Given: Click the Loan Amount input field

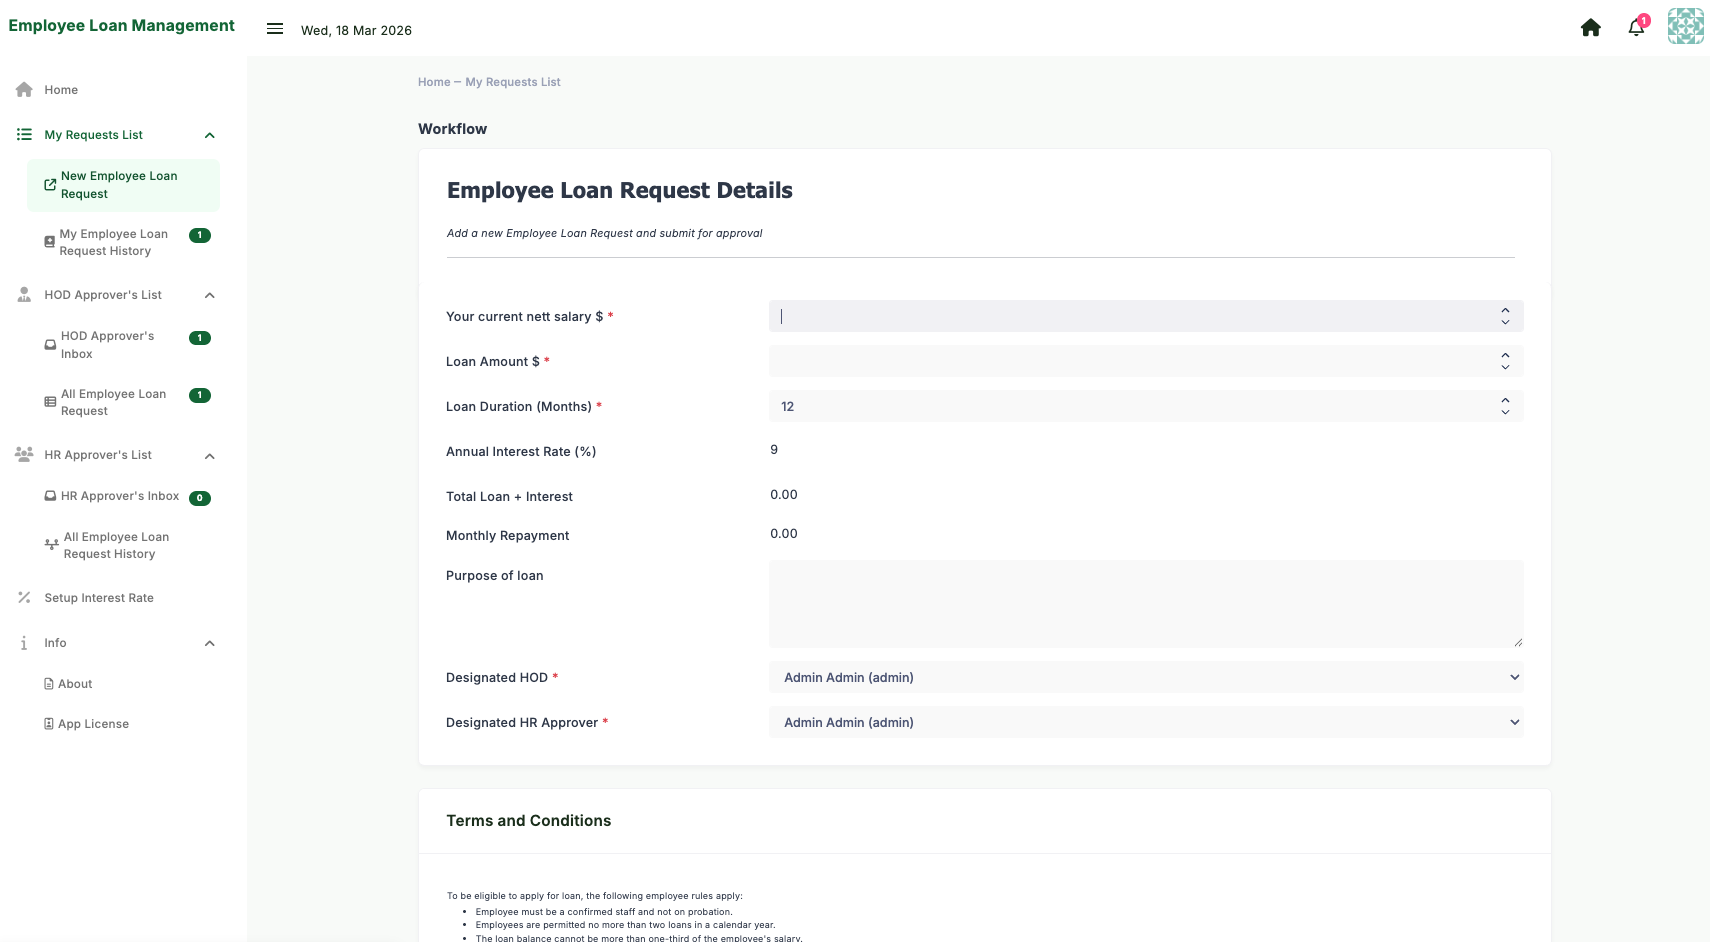Looking at the screenshot, I should pyautogui.click(x=1130, y=362).
